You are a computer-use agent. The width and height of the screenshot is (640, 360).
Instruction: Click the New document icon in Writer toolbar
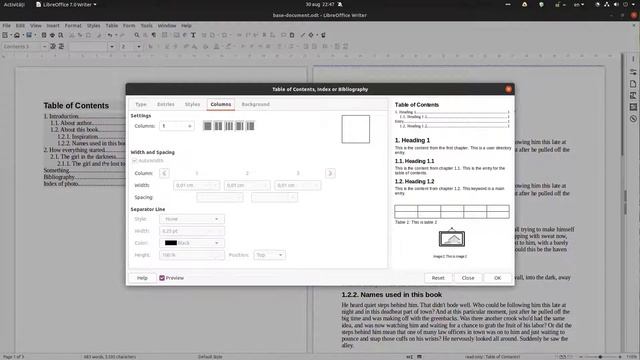tap(5, 36)
